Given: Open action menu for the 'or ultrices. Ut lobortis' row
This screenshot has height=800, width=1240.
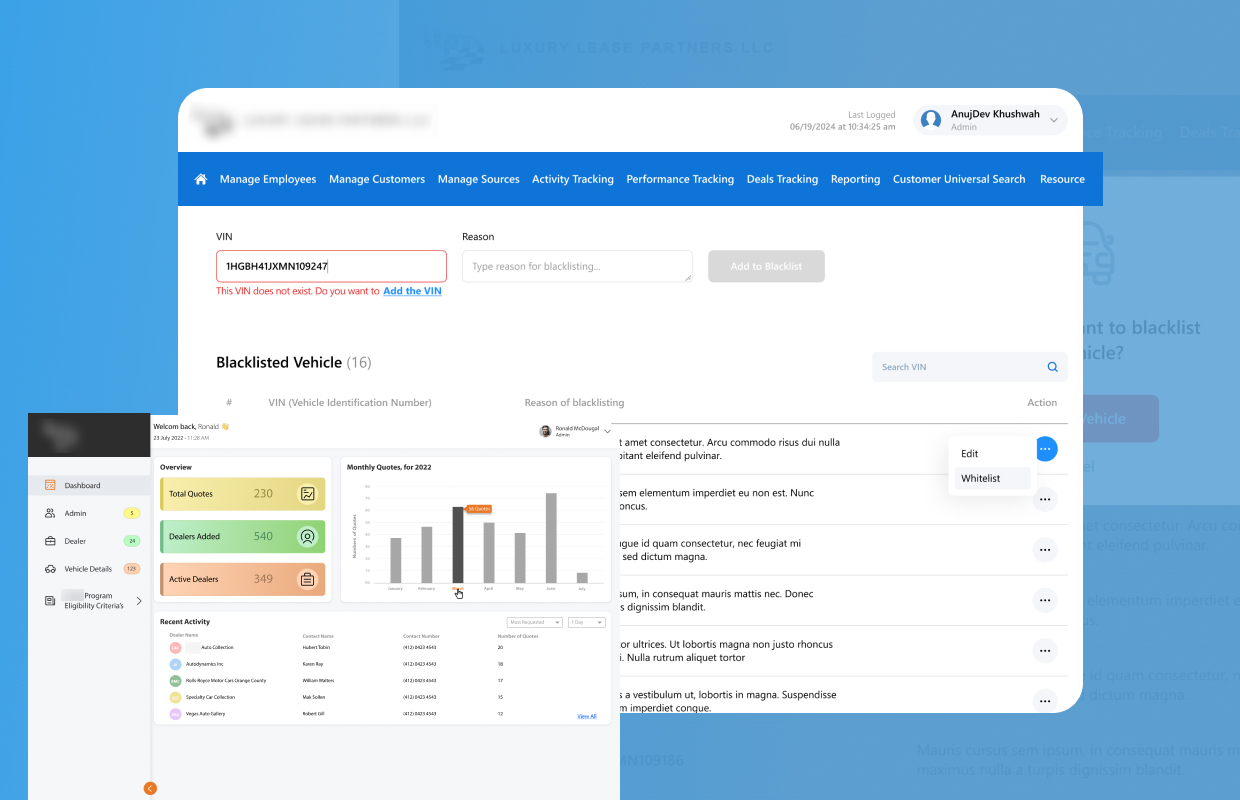Looking at the screenshot, I should tap(1045, 651).
